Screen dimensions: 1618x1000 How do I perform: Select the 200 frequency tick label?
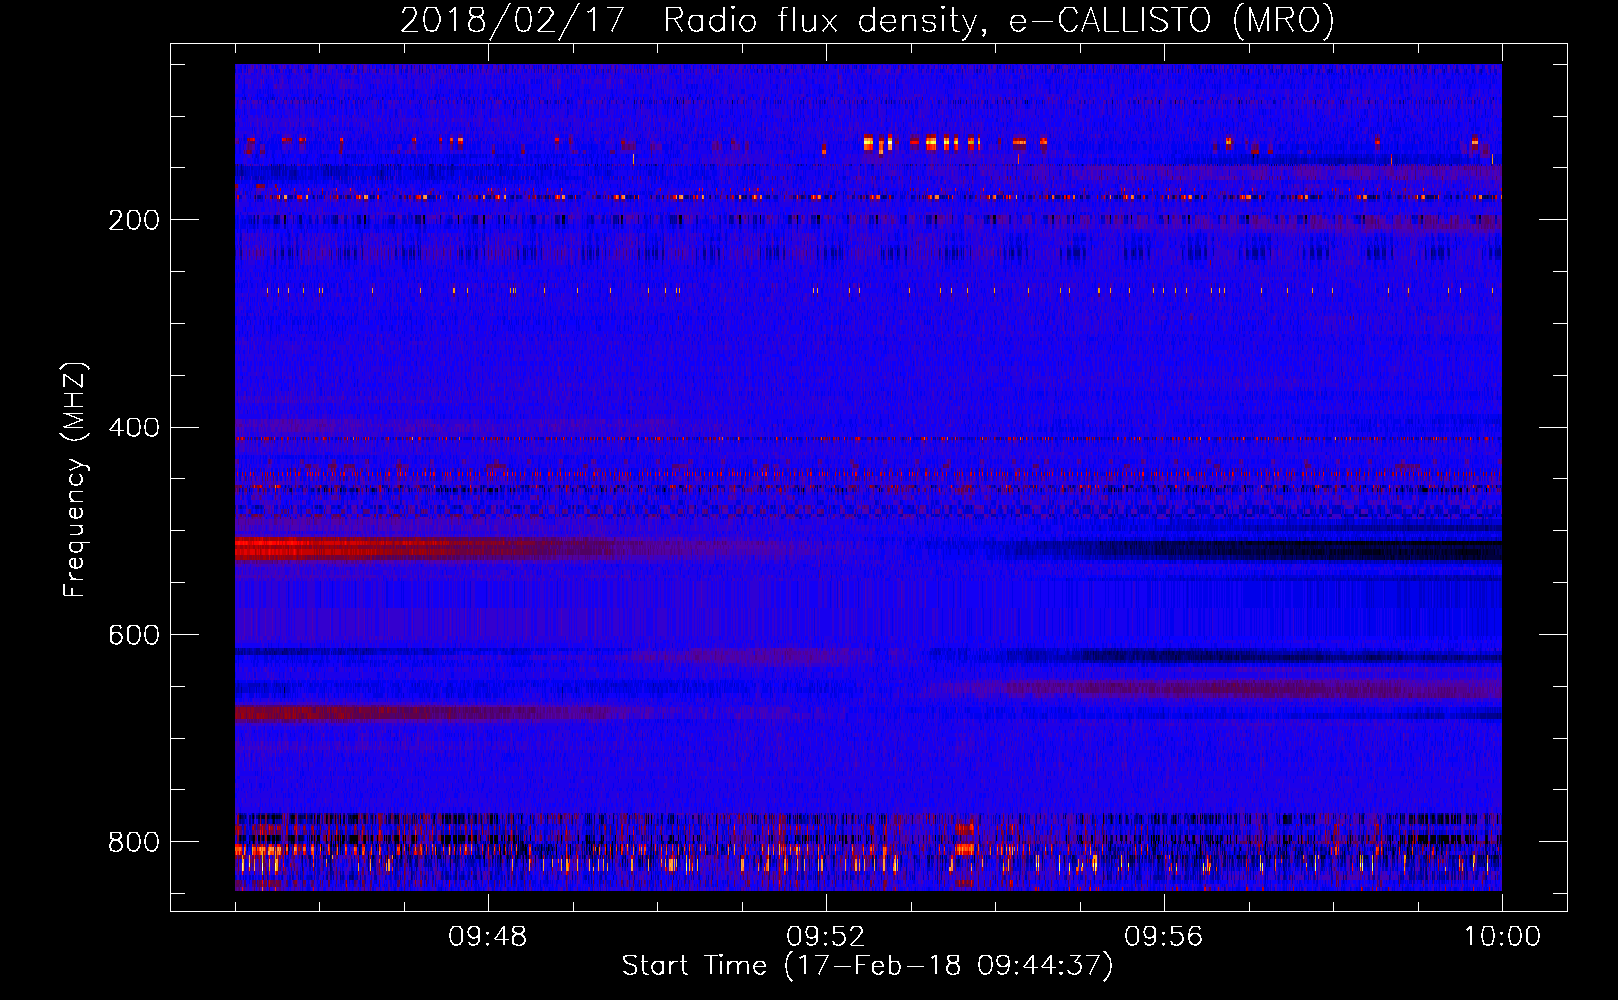point(134,220)
